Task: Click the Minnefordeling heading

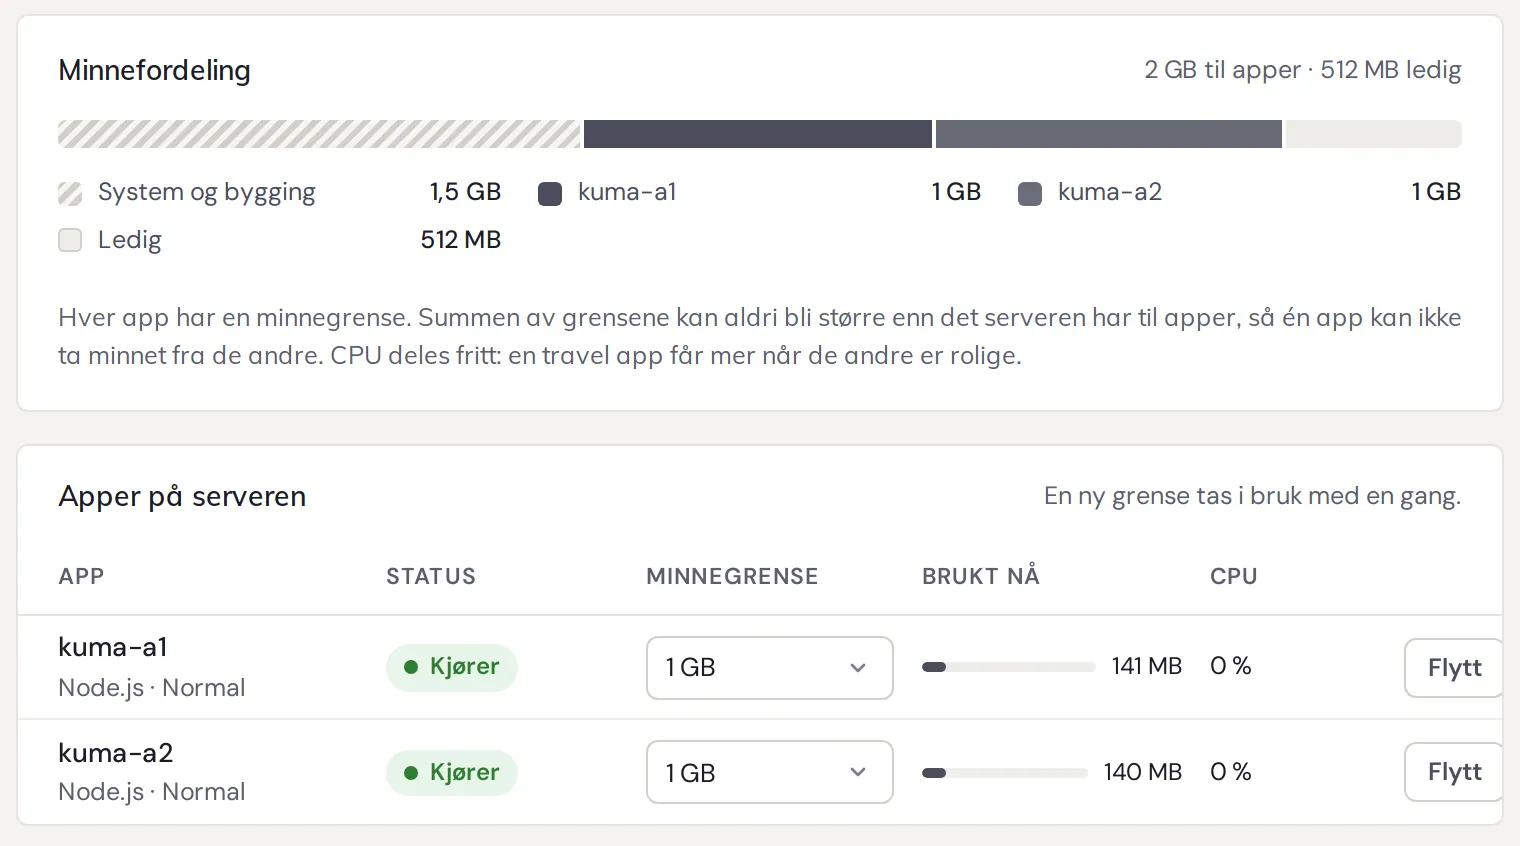Action: point(155,71)
